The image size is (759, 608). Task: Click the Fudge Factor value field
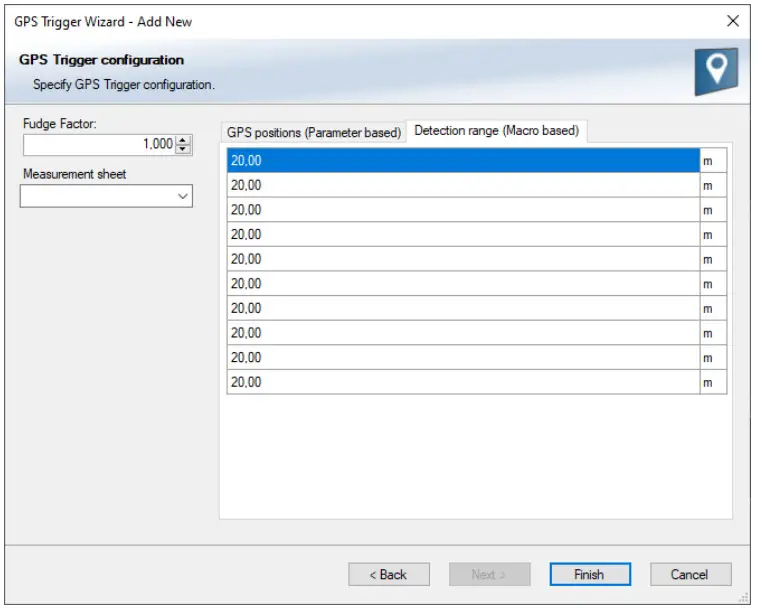(x=100, y=144)
